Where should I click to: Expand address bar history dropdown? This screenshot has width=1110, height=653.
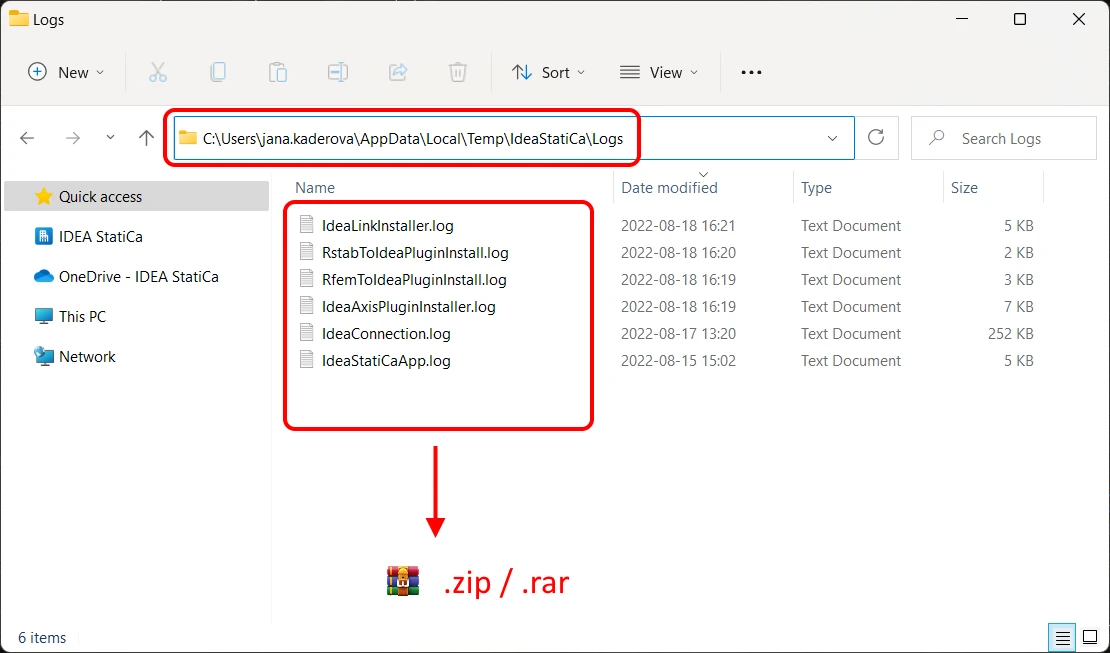click(x=832, y=138)
